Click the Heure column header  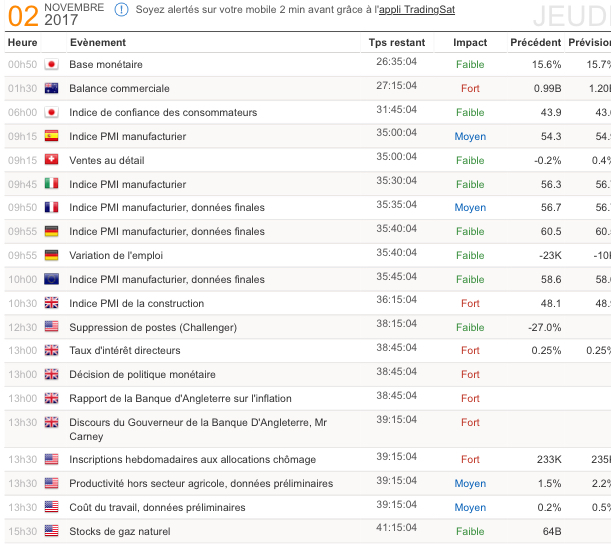pos(22,43)
